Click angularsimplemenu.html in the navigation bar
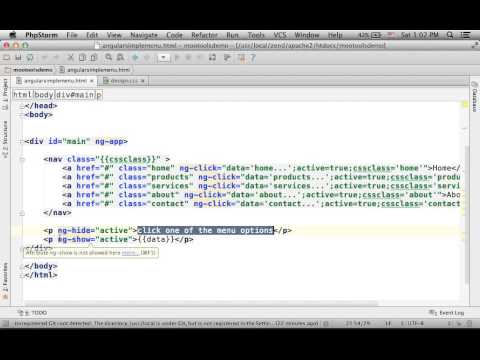Screen dimensions: 480x360 click(x=95, y=70)
